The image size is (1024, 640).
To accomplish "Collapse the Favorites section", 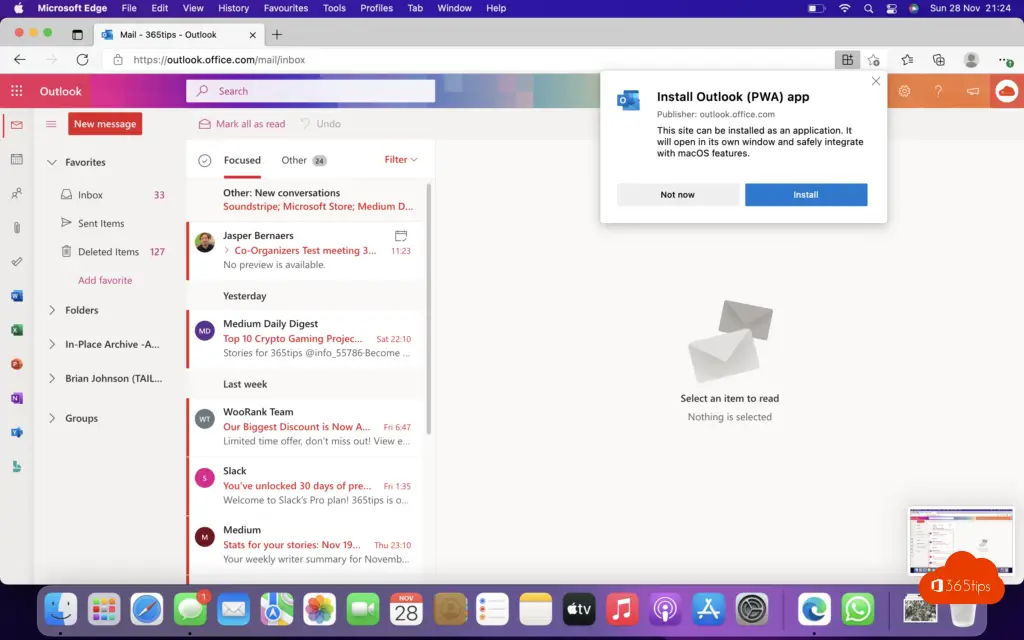I will tap(52, 162).
